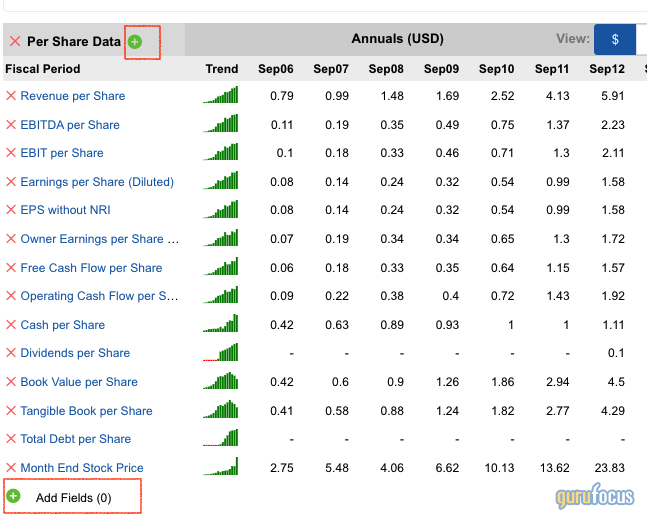Open Earnings per Share (Diluted) link

coord(97,182)
